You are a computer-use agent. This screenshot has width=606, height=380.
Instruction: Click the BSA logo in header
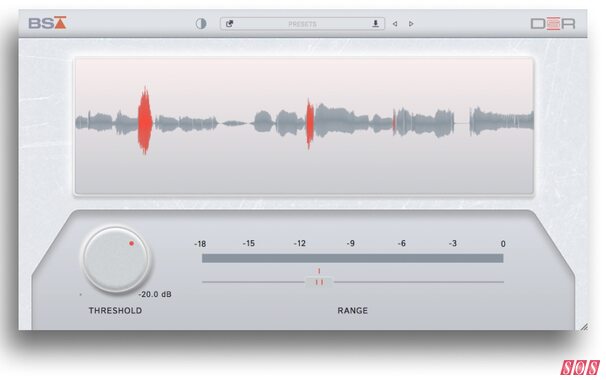(x=48, y=23)
